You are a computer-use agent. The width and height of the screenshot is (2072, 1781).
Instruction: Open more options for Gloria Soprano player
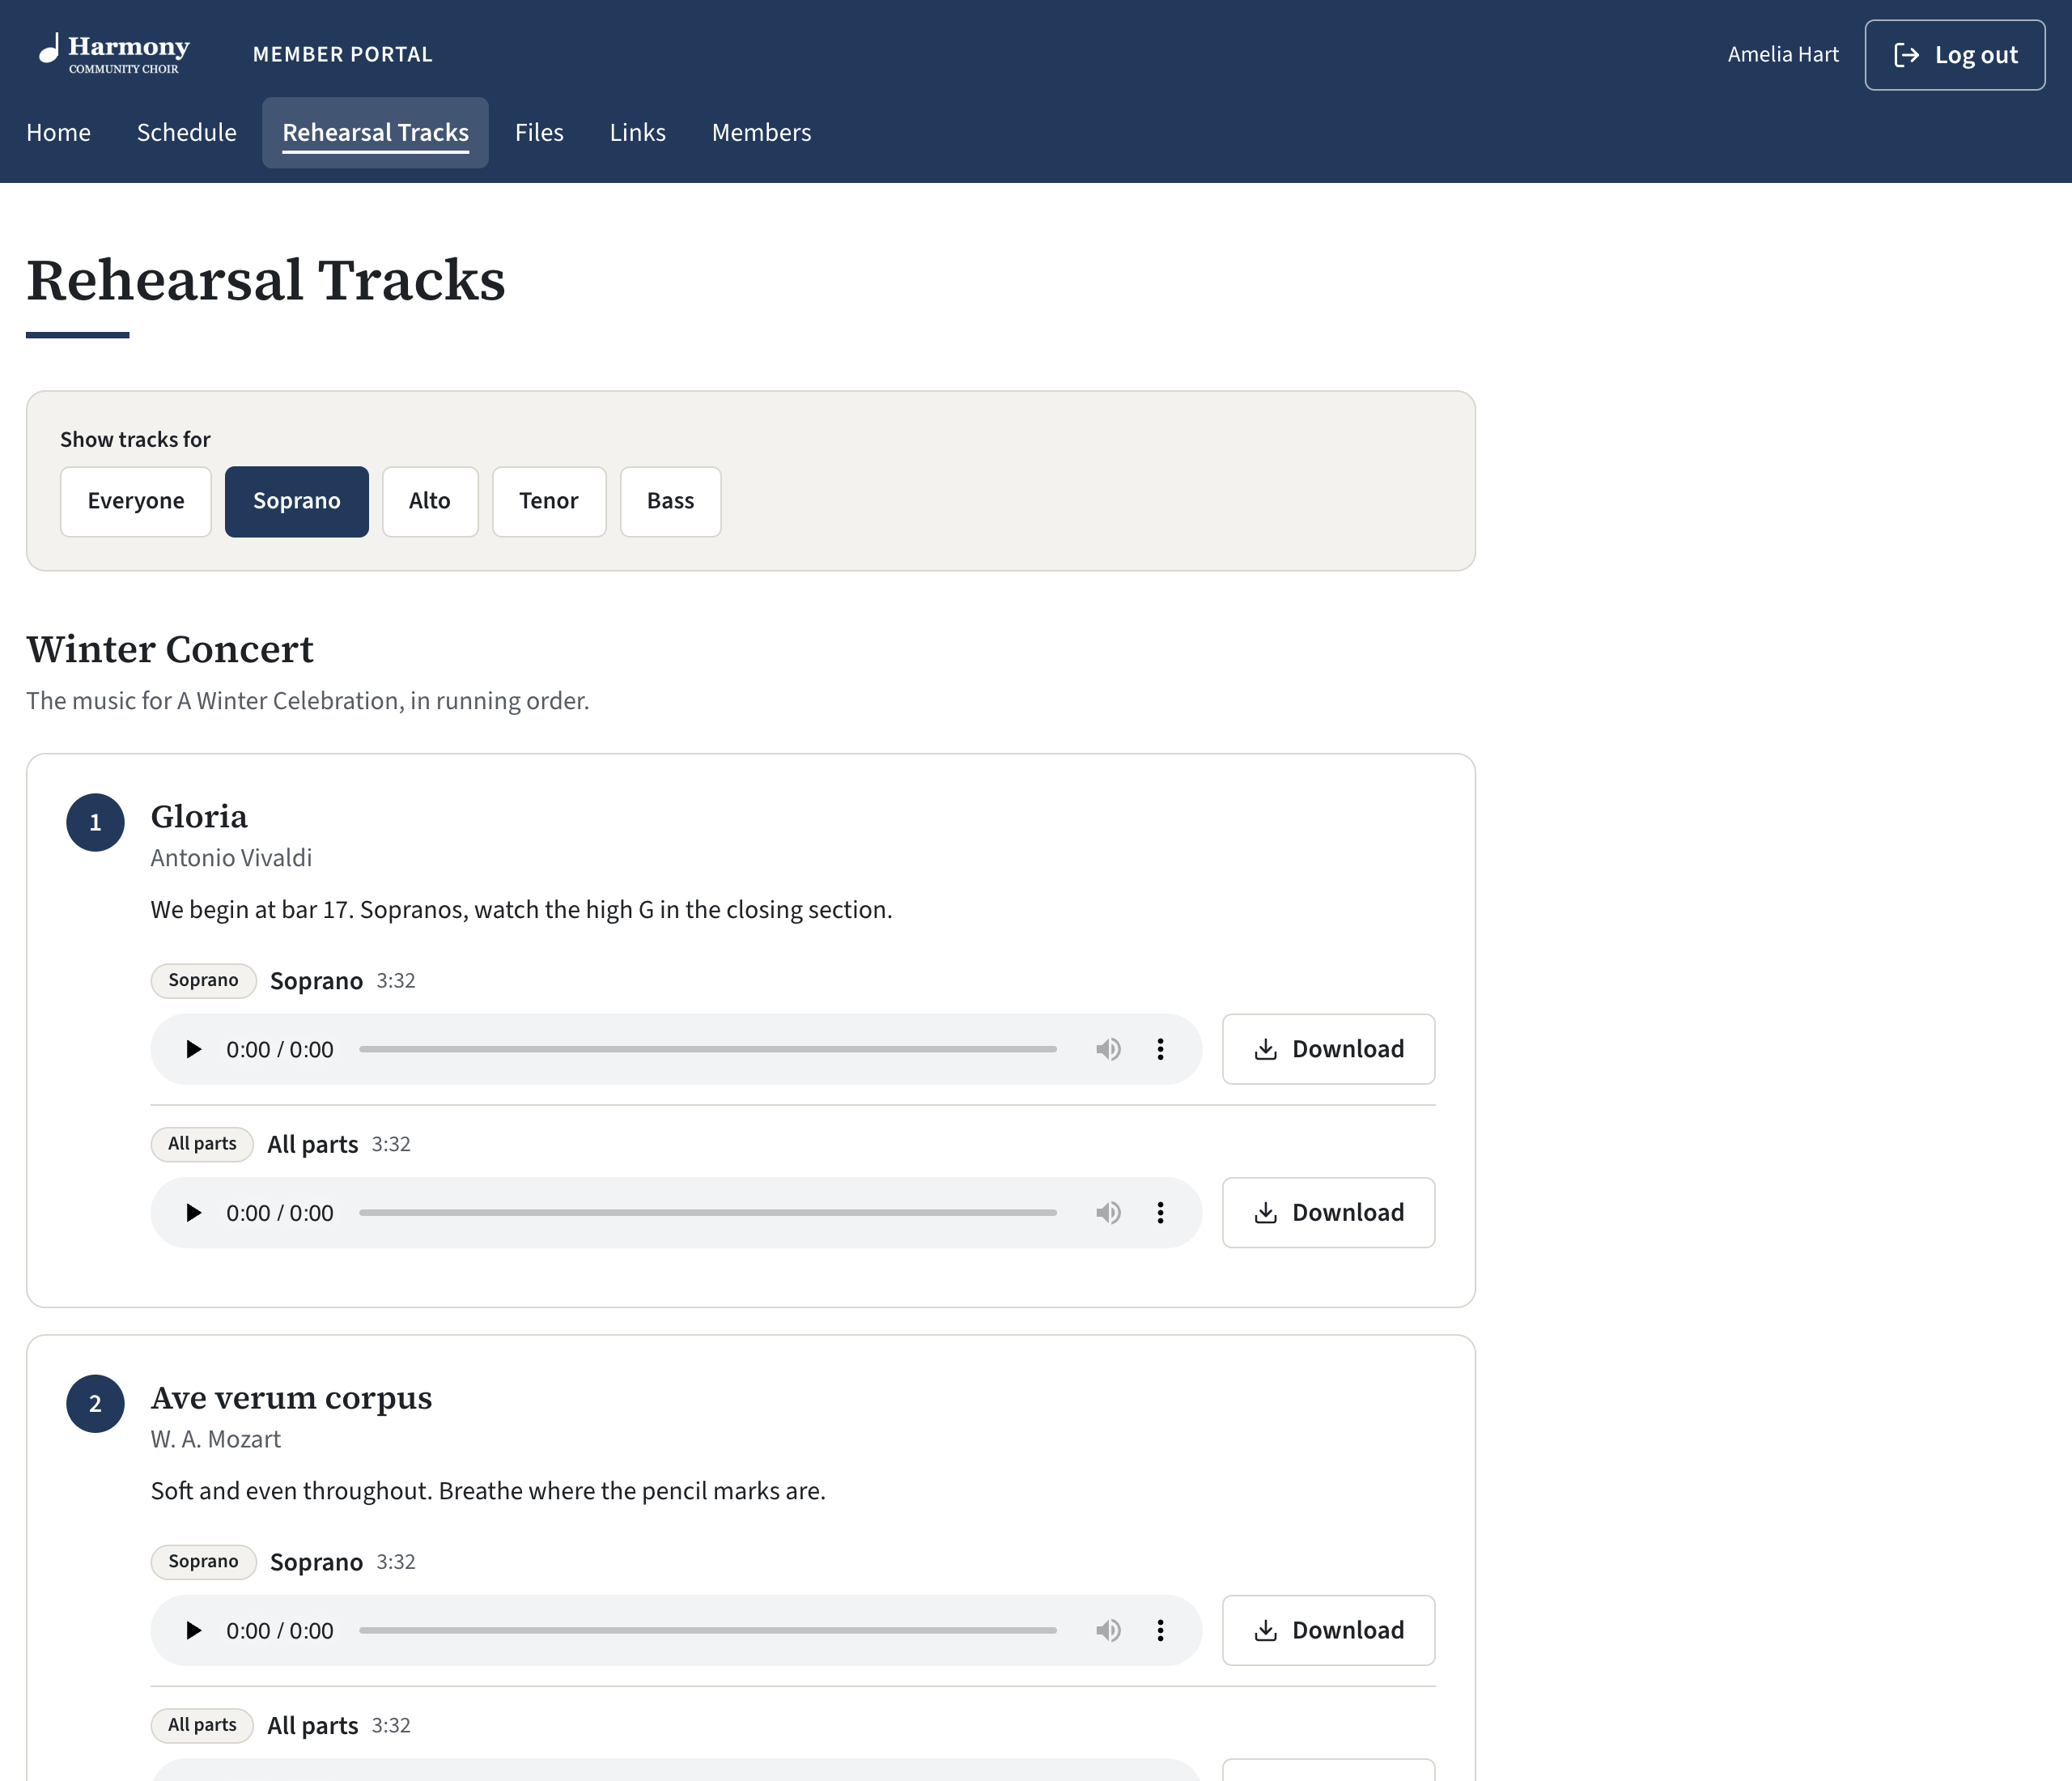1160,1049
